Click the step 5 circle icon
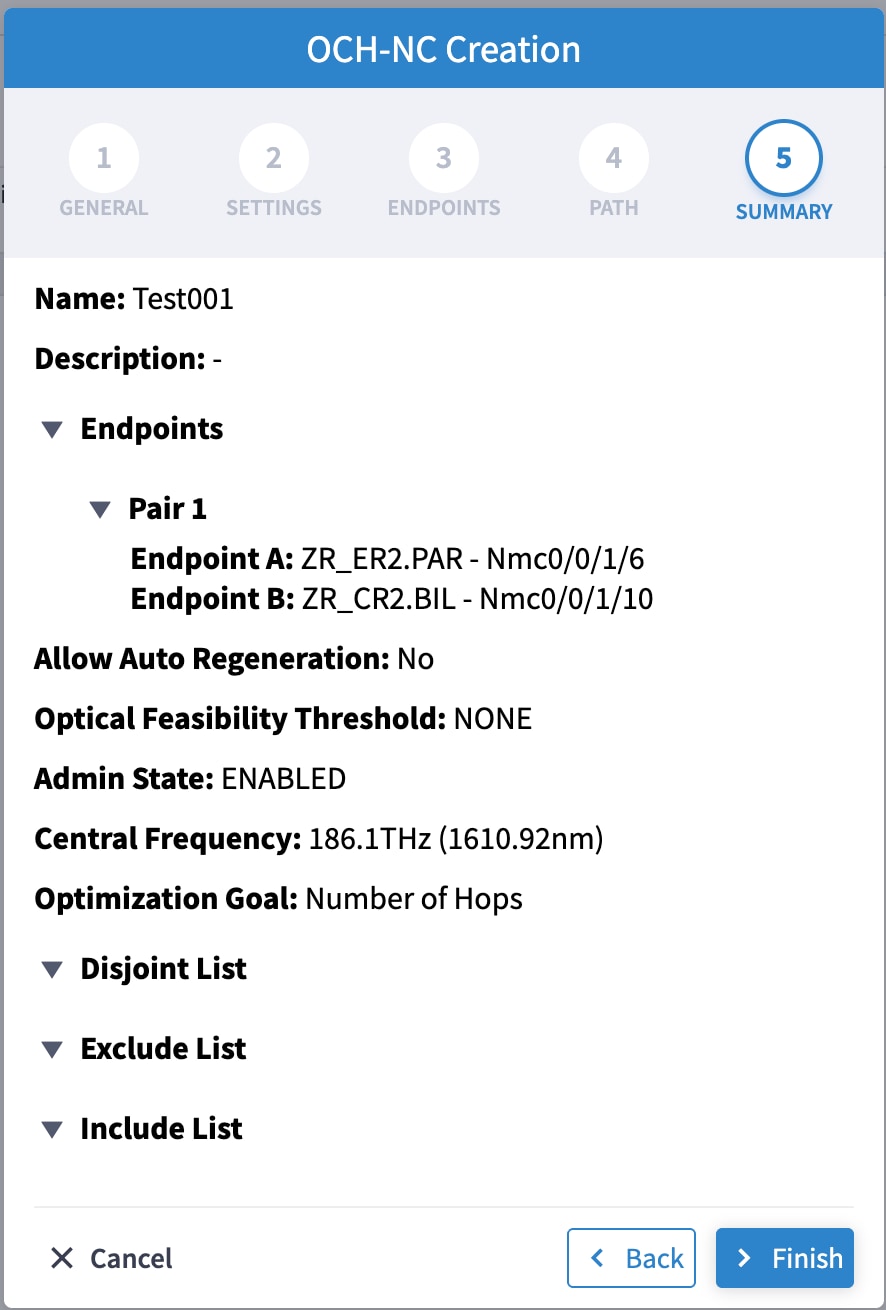 [784, 158]
